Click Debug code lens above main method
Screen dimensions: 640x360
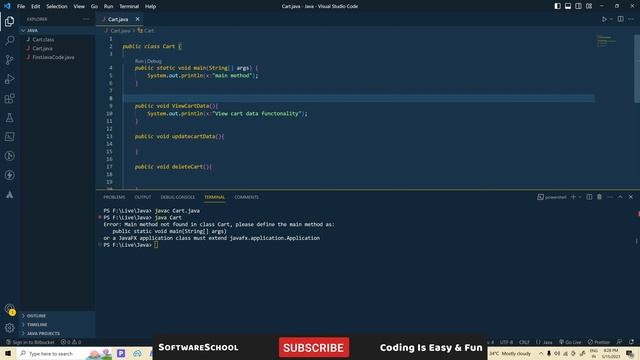pos(154,61)
